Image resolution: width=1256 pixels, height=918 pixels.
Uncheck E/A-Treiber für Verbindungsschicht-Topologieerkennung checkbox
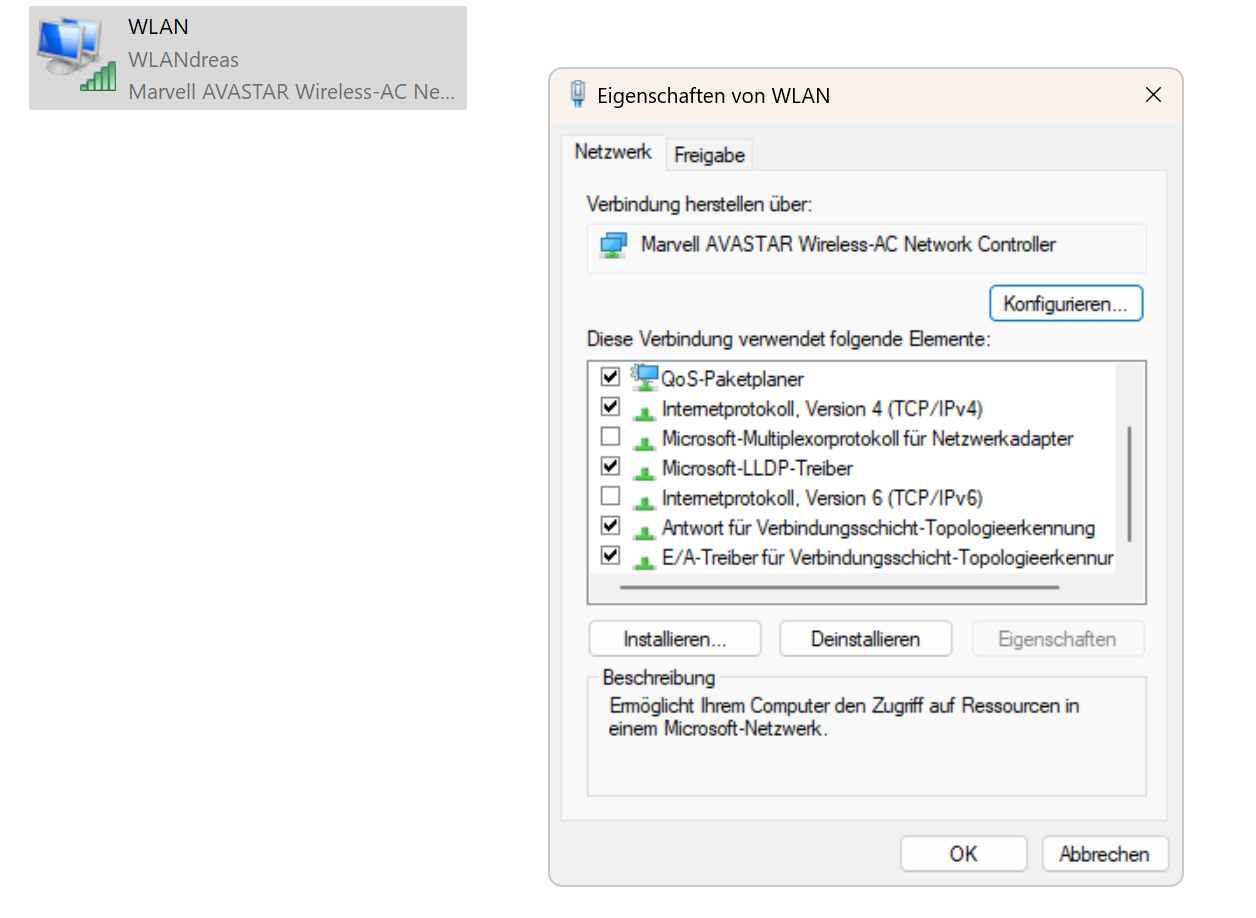610,555
